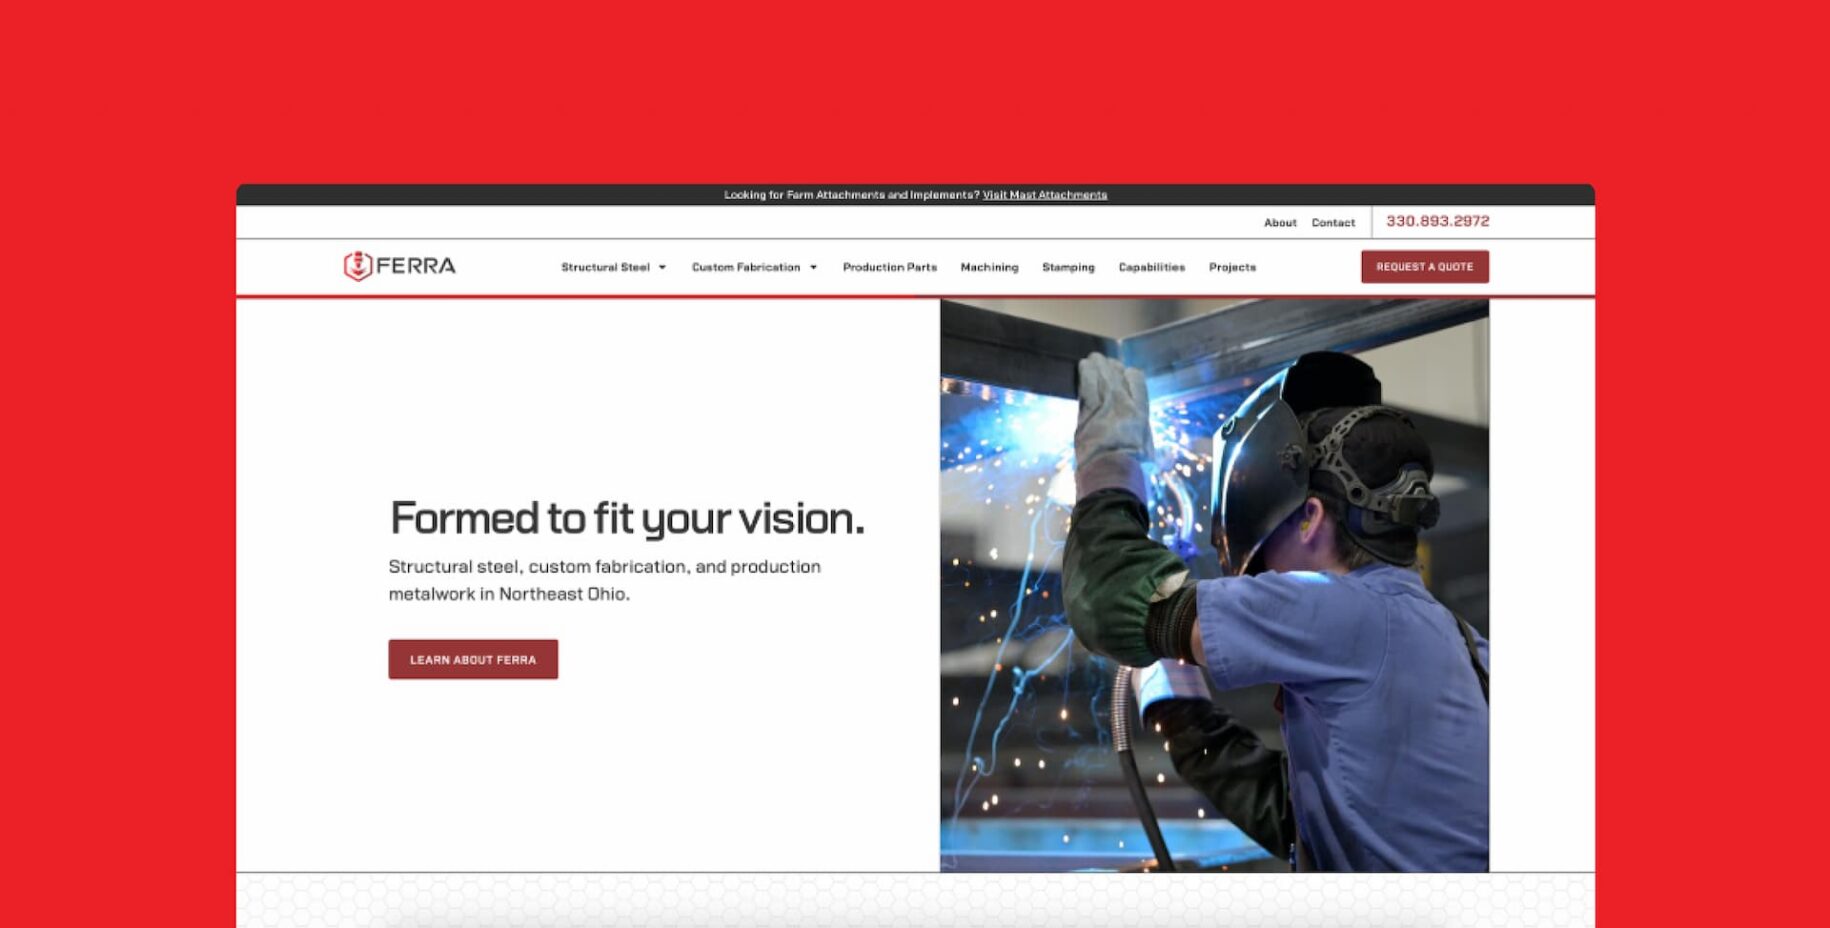Open the About link in the top bar

[x=1280, y=223]
